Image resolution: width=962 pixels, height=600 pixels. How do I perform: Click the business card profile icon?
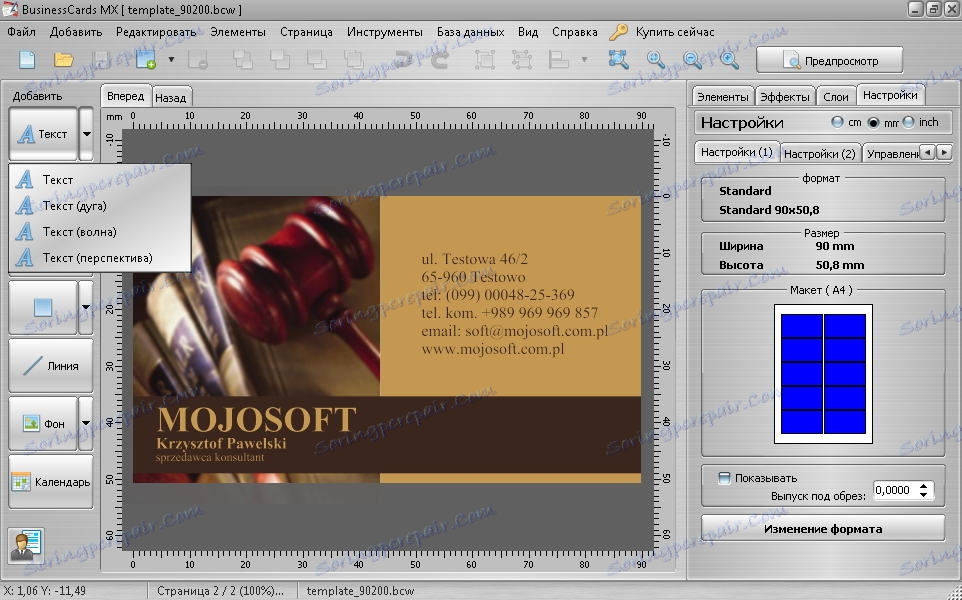25,545
